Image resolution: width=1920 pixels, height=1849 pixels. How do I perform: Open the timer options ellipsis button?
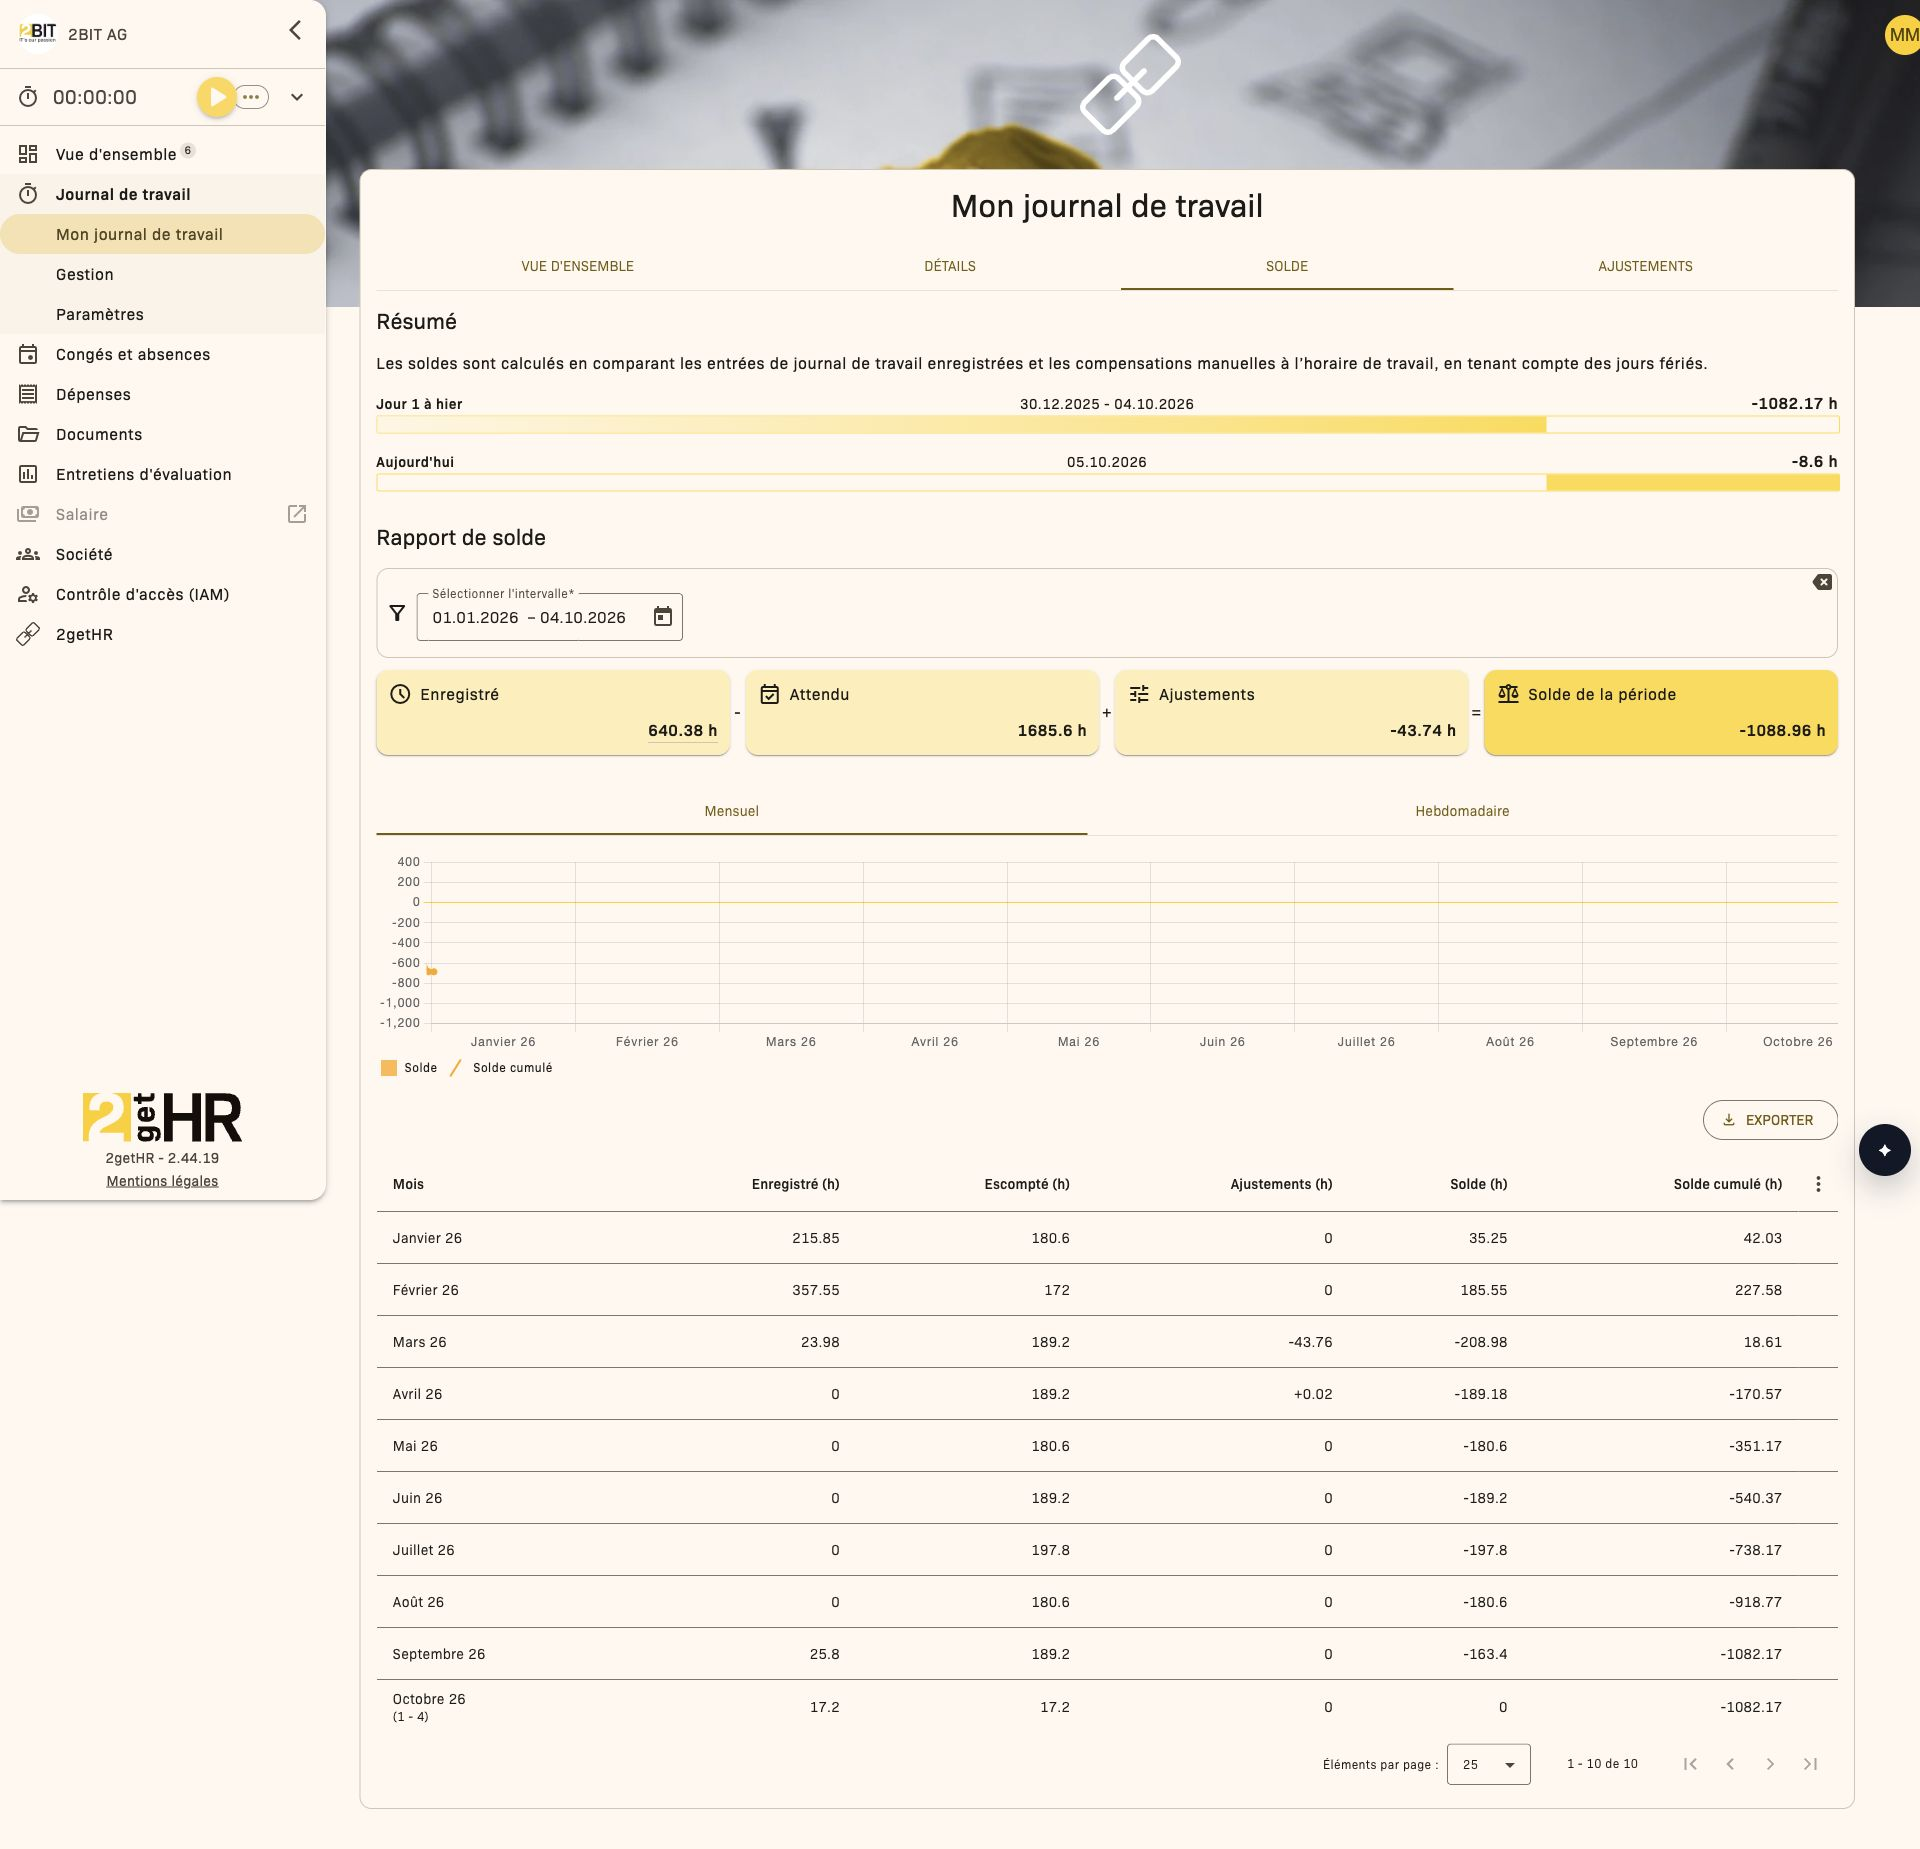point(251,97)
